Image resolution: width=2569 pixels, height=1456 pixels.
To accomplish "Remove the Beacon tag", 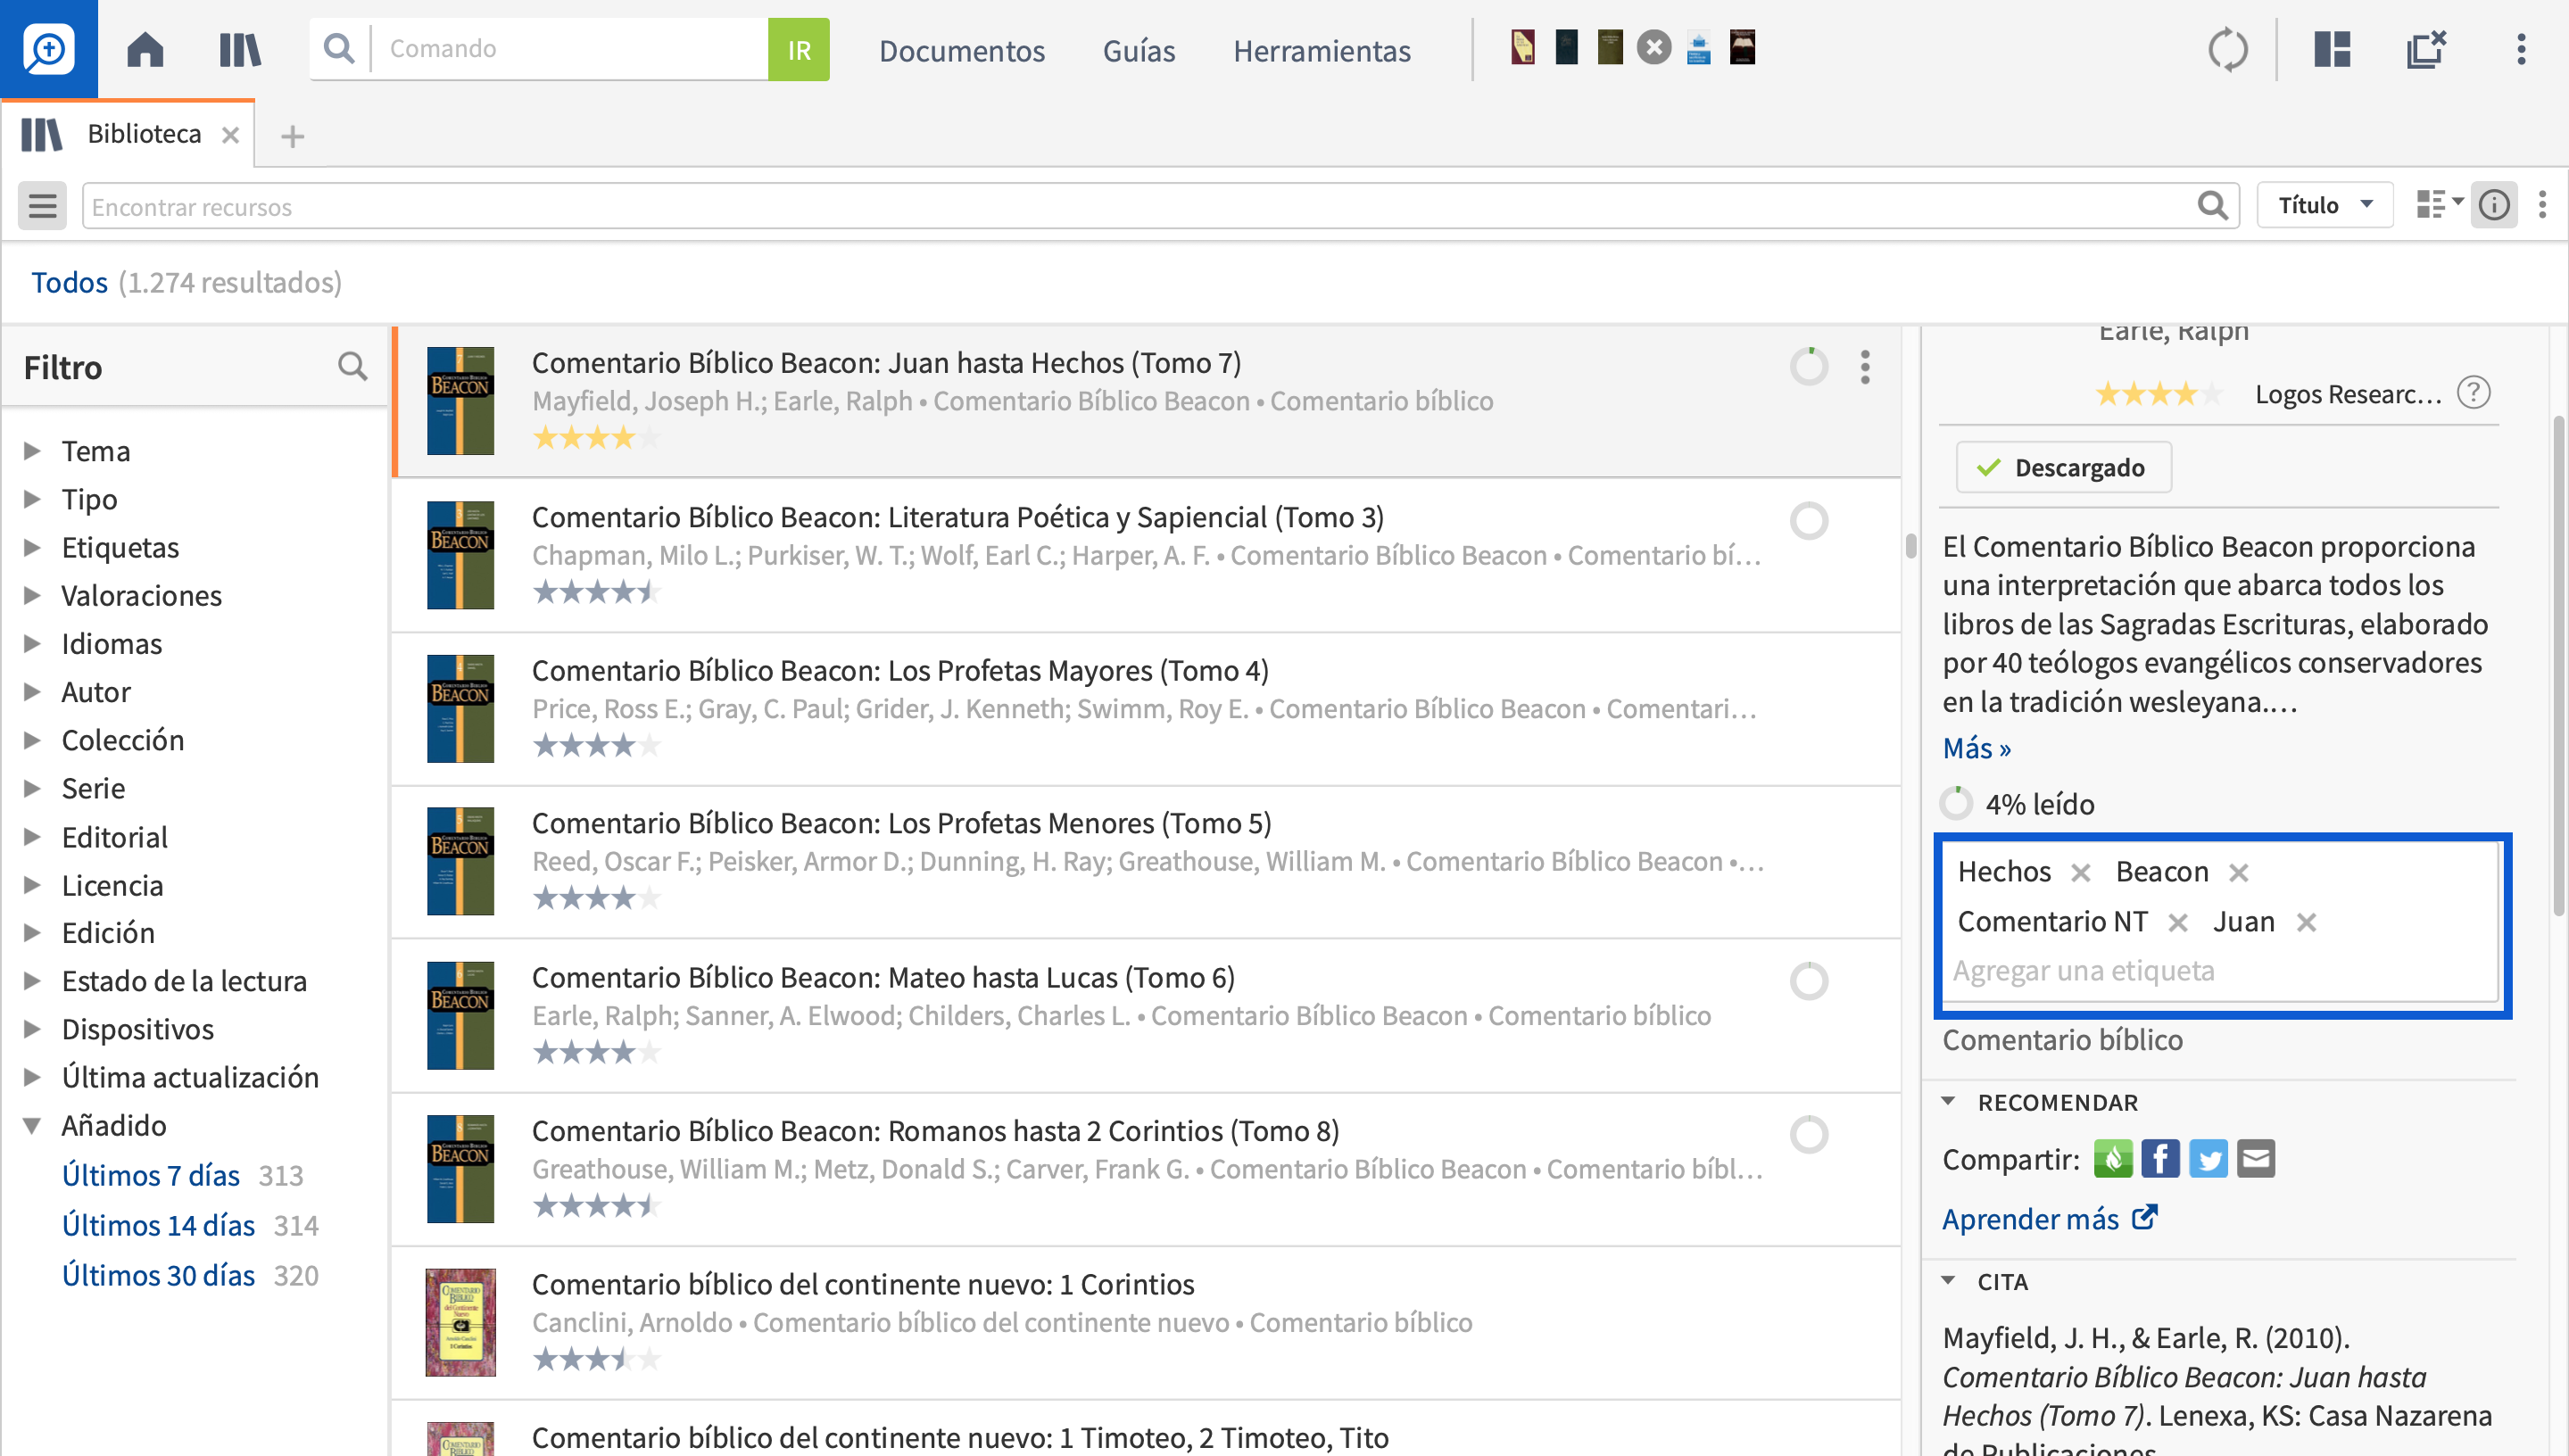I will pos(2238,872).
